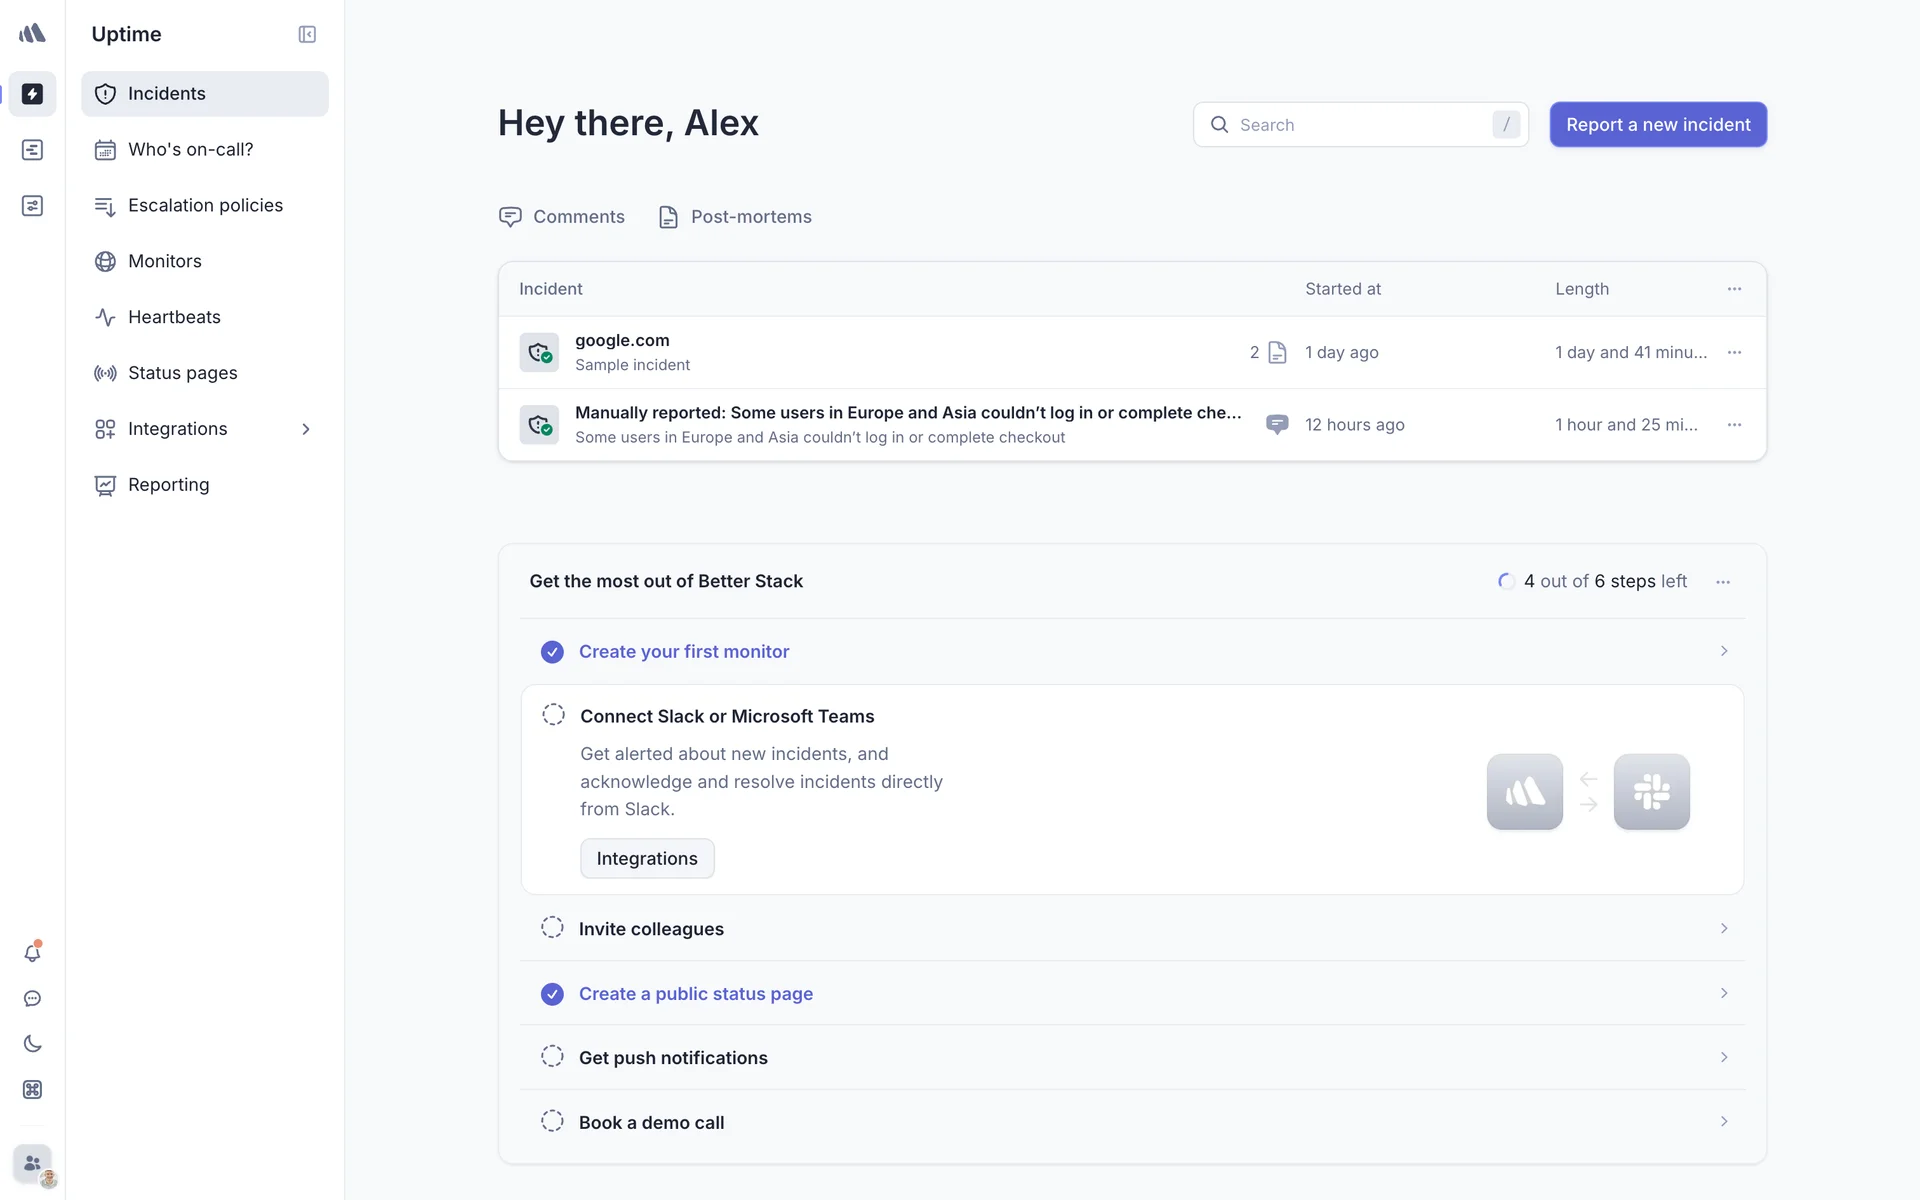Open keyboard shortcuts command icon
Screen dimensions: 1920x1200
coord(32,1090)
